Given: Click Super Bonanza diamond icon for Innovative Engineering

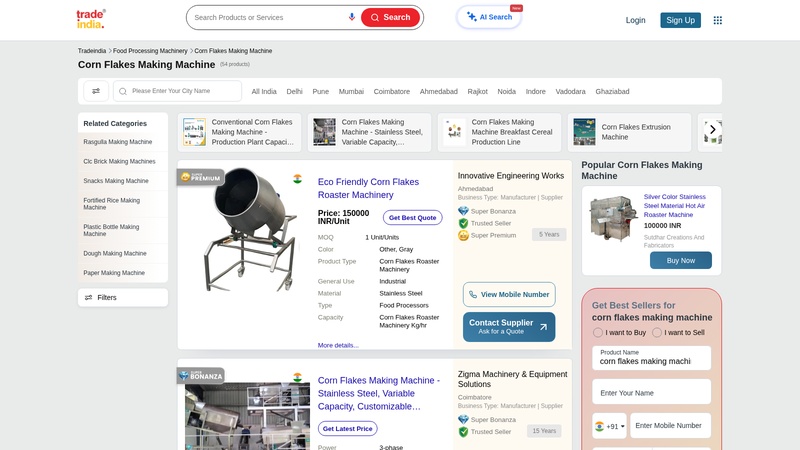Looking at the screenshot, I should tap(463, 211).
